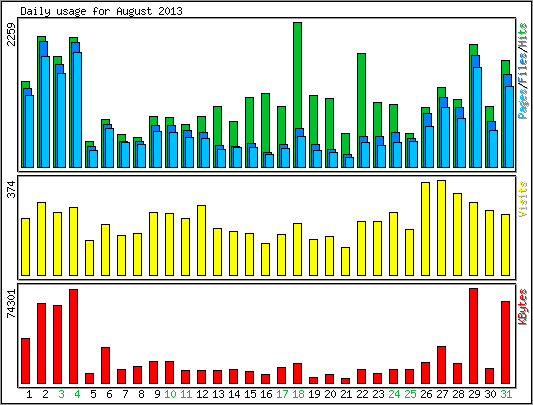The height and width of the screenshot is (405, 533).
Task: Click the 374 visits axis value
Action: click(12, 189)
